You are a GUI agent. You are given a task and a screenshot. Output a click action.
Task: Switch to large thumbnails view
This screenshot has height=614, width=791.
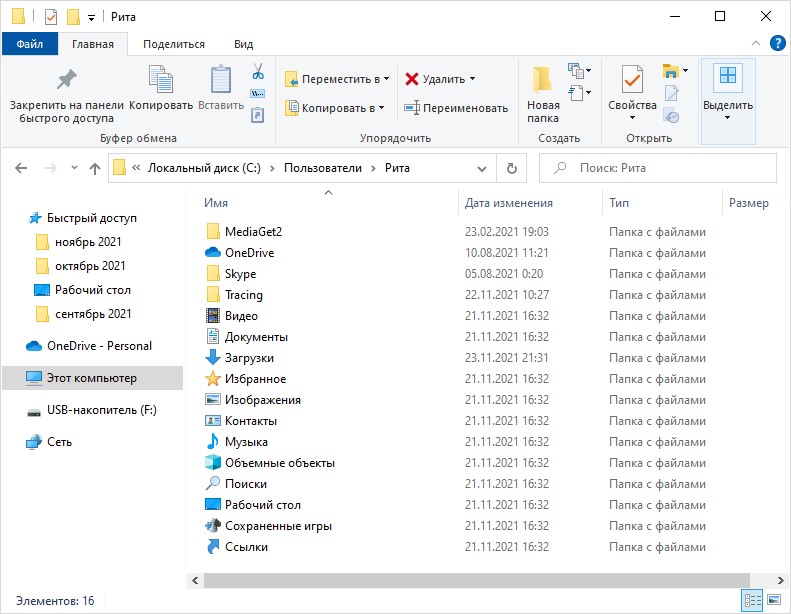pos(774,600)
